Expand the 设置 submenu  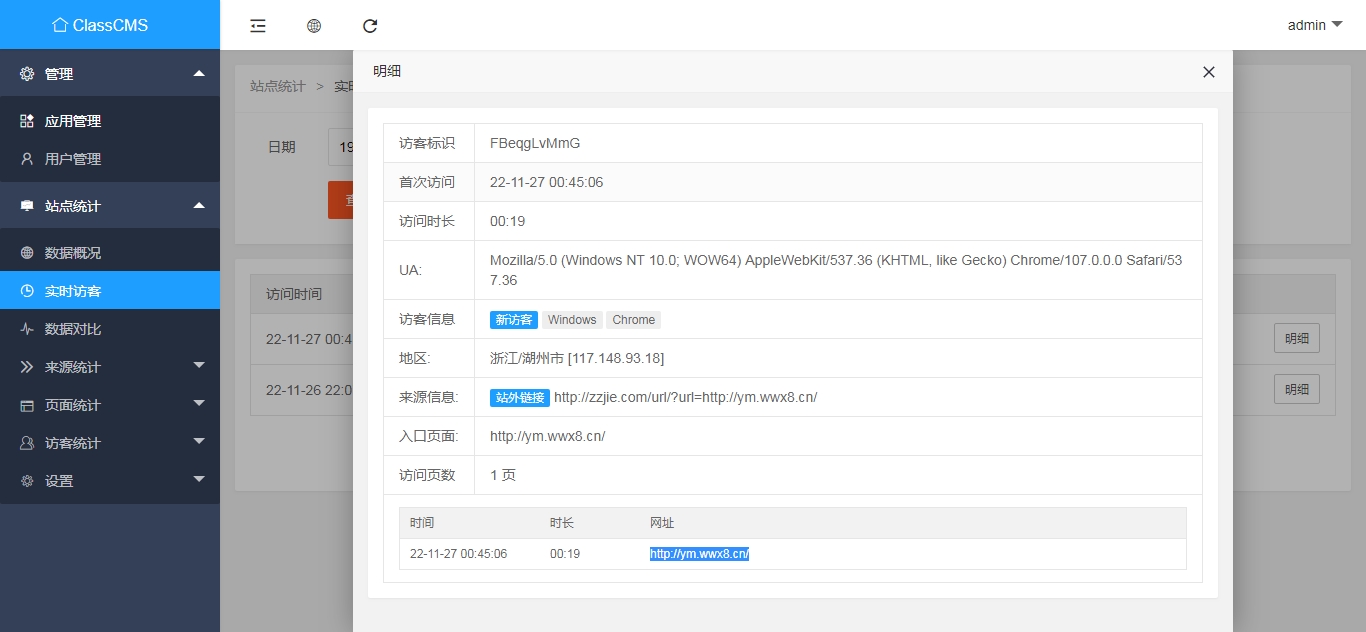(110, 481)
